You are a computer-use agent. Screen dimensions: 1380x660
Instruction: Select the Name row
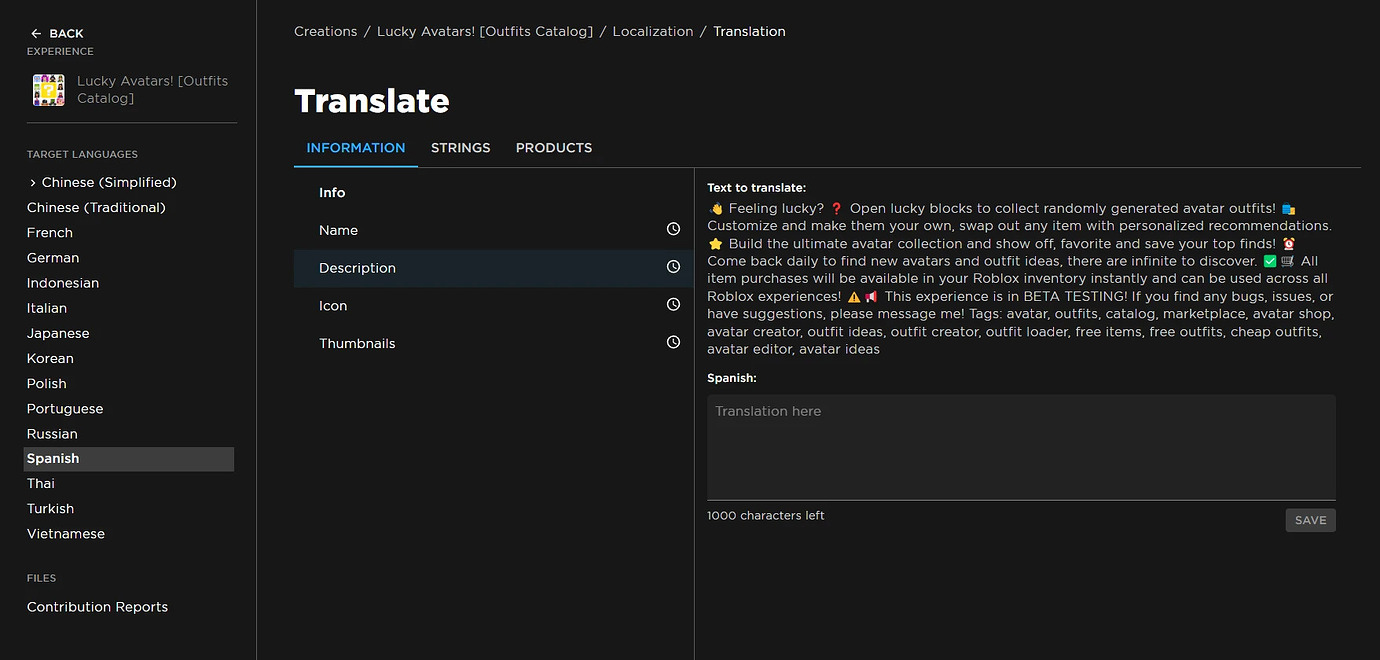[x=493, y=230]
